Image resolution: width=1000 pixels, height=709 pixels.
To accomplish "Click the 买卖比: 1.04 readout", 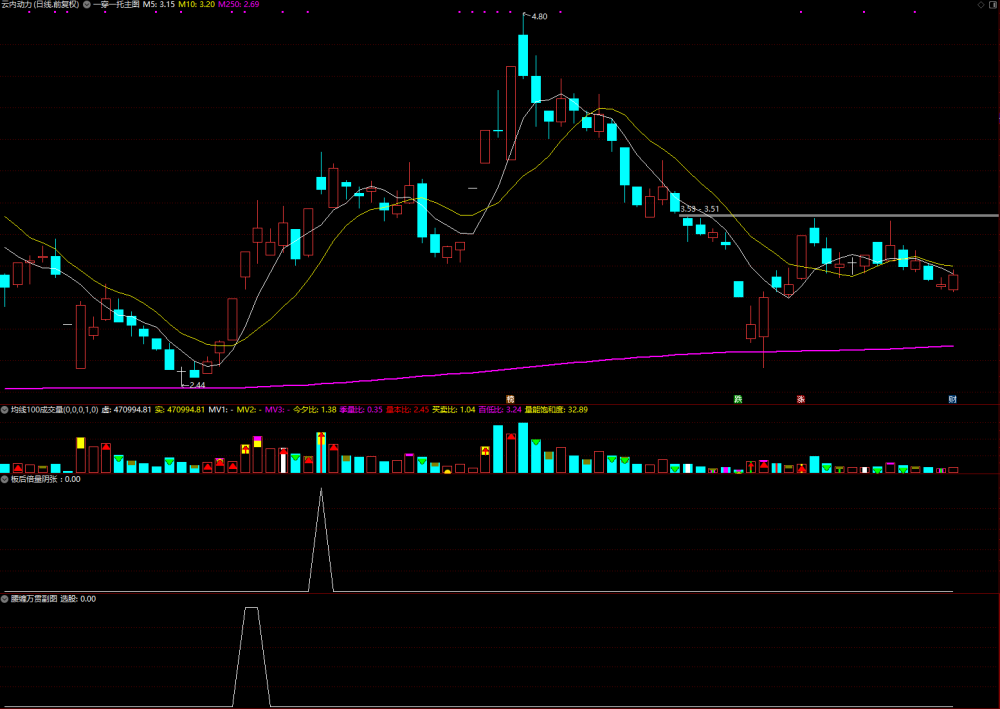I will tap(453, 410).
